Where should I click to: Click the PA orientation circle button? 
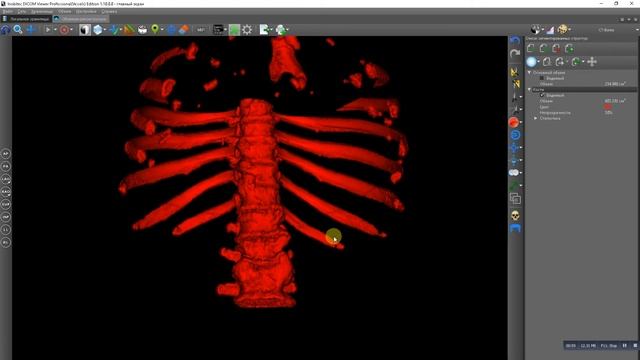6,167
